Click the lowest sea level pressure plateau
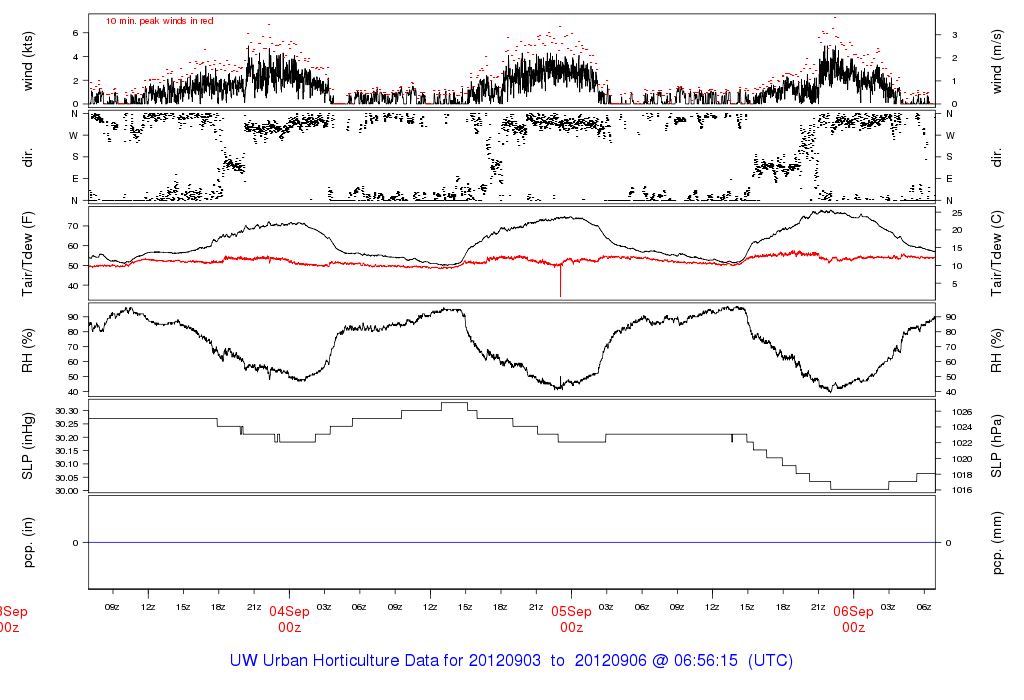 click(x=859, y=489)
